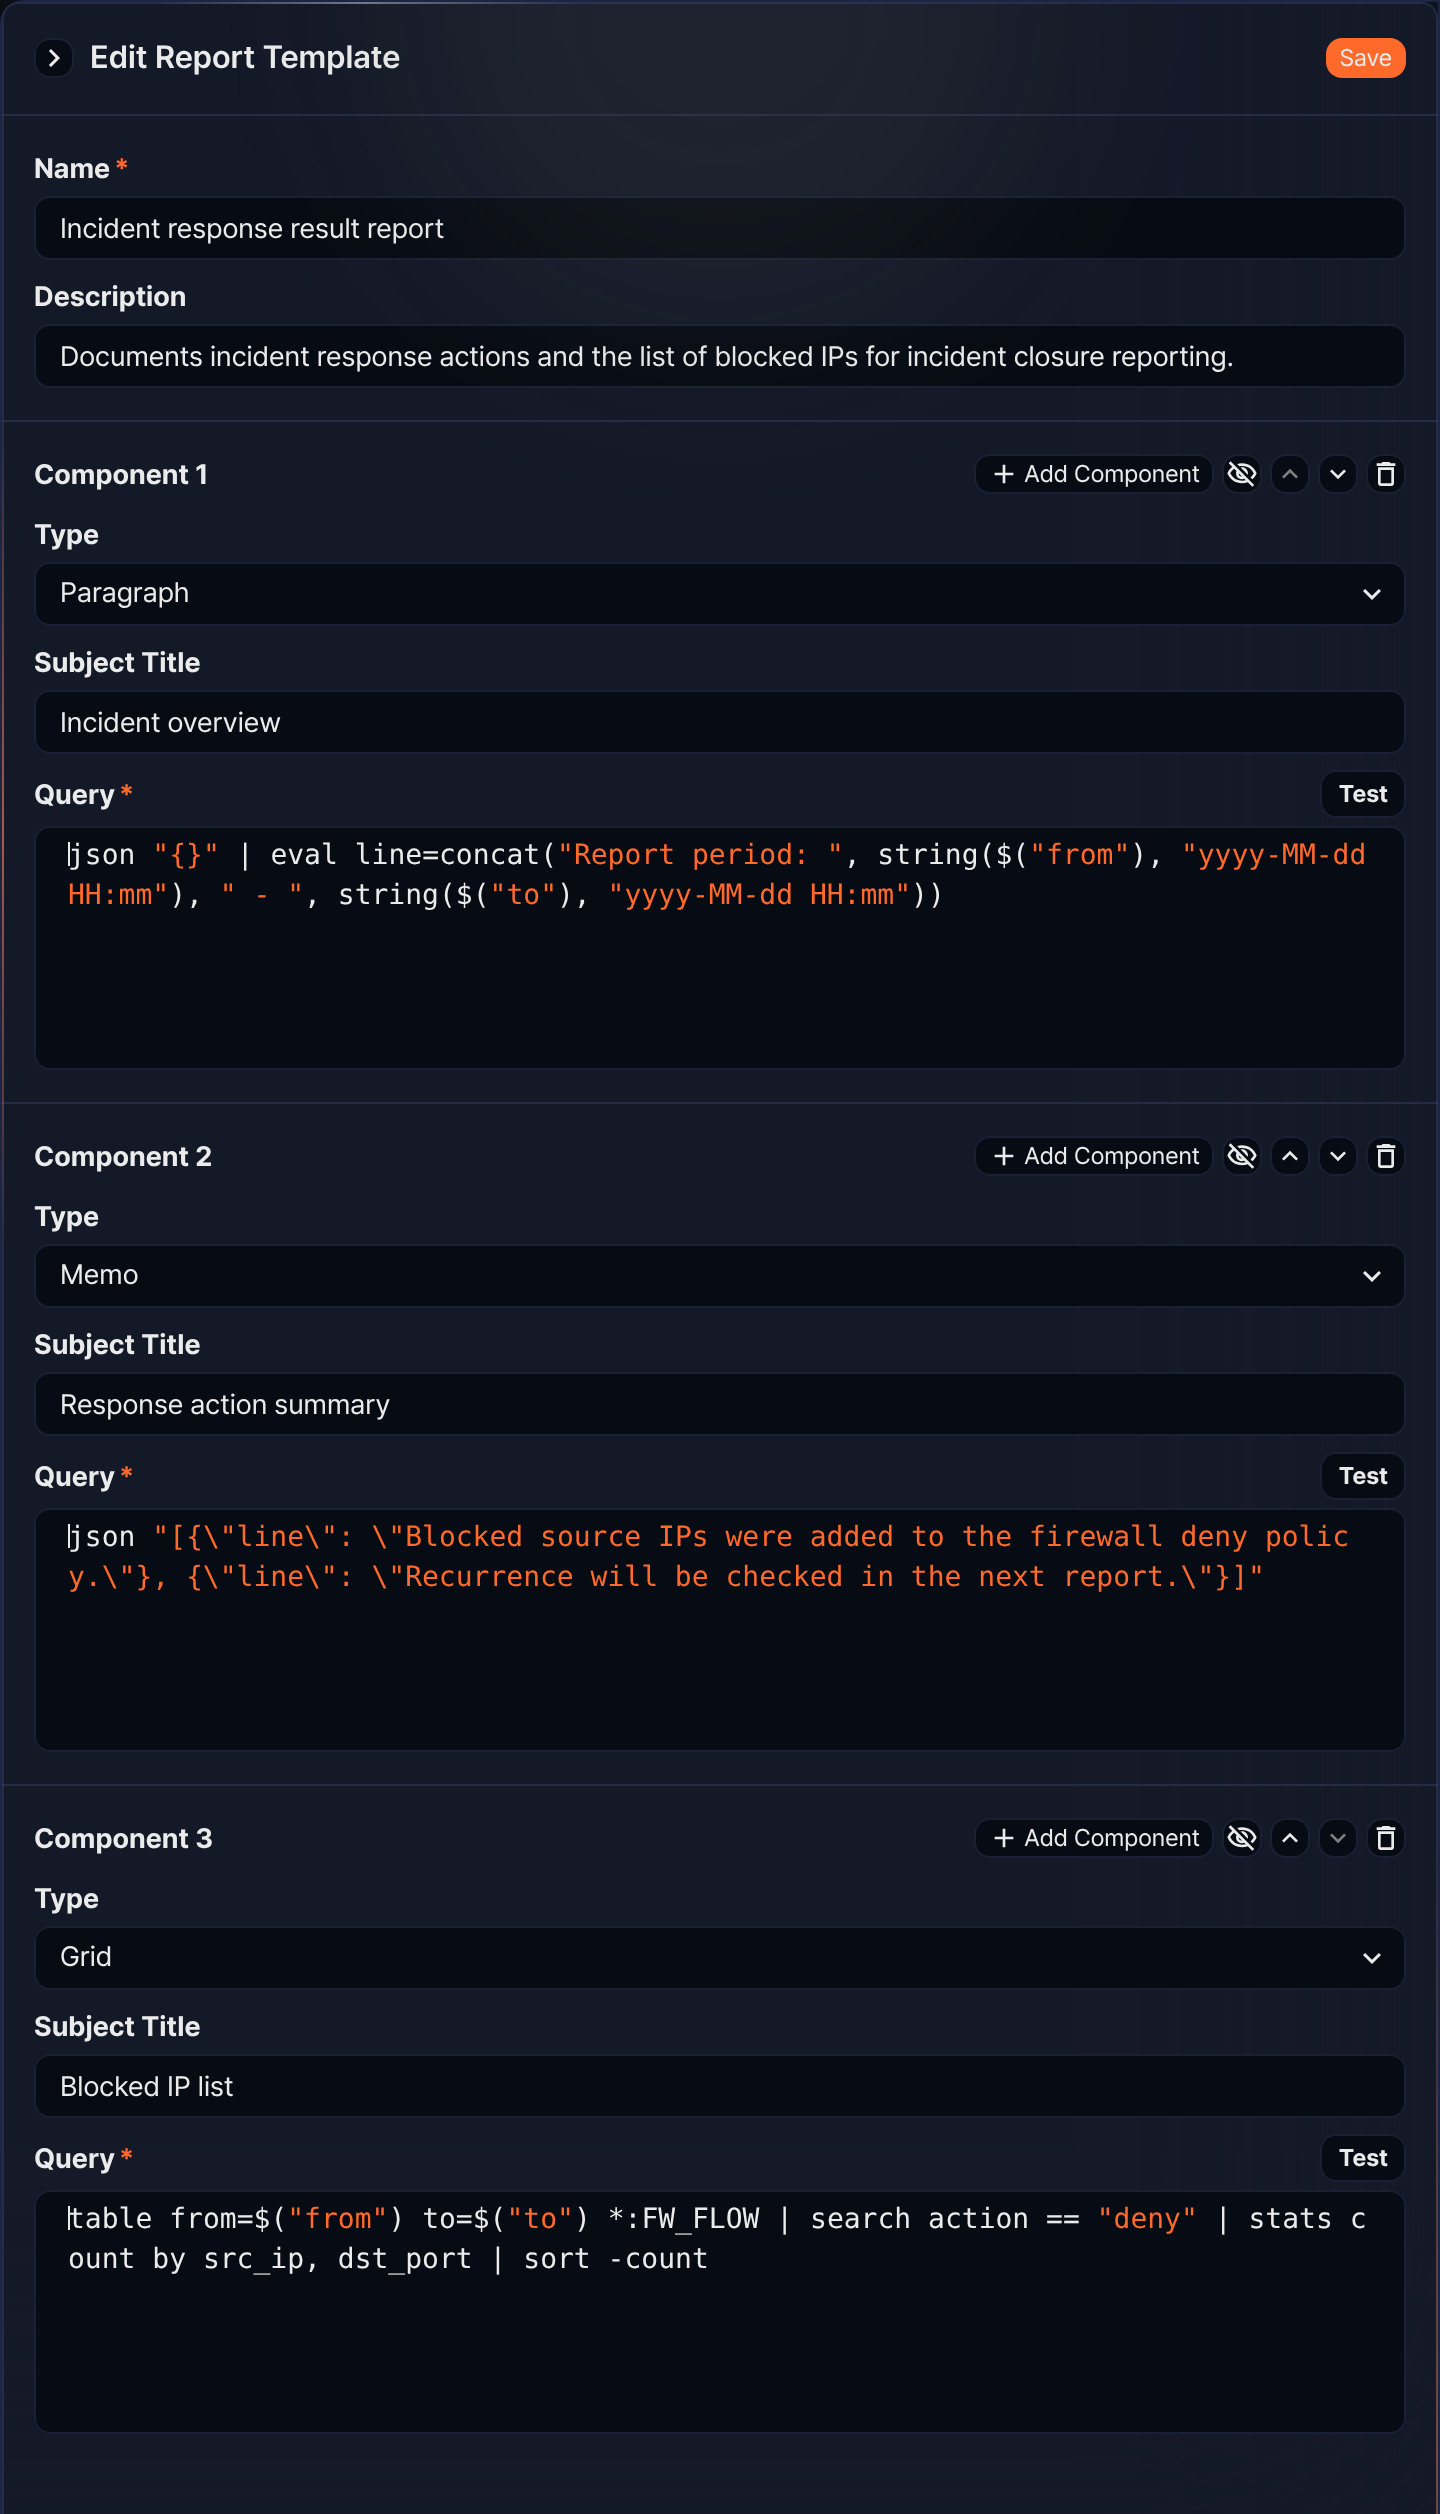Screen dimensions: 1440x2514
Task: Focus the Component 2 json query editor
Action: (720, 1630)
